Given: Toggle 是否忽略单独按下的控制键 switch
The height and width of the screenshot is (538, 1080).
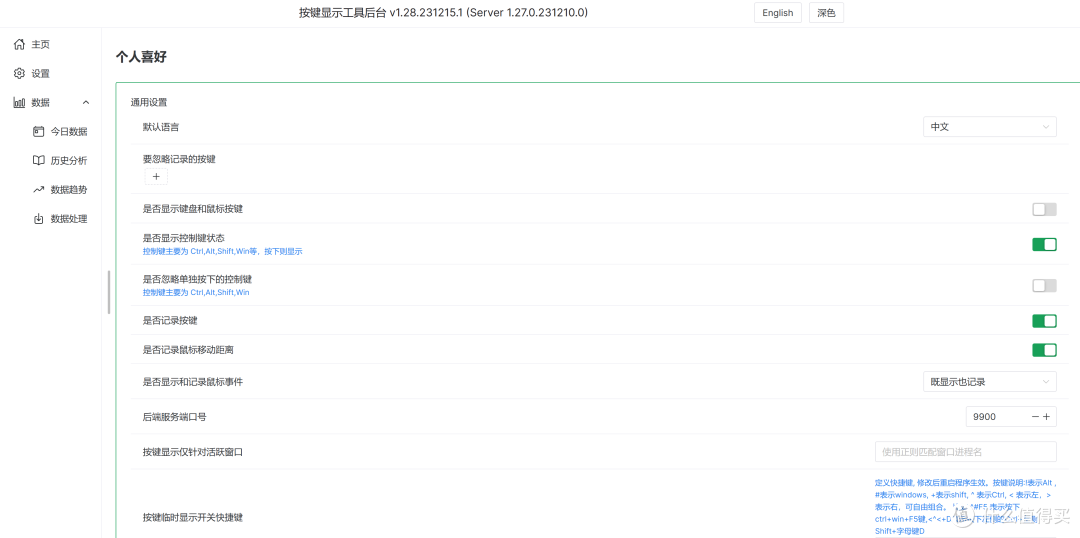Looking at the screenshot, I should pos(1044,285).
